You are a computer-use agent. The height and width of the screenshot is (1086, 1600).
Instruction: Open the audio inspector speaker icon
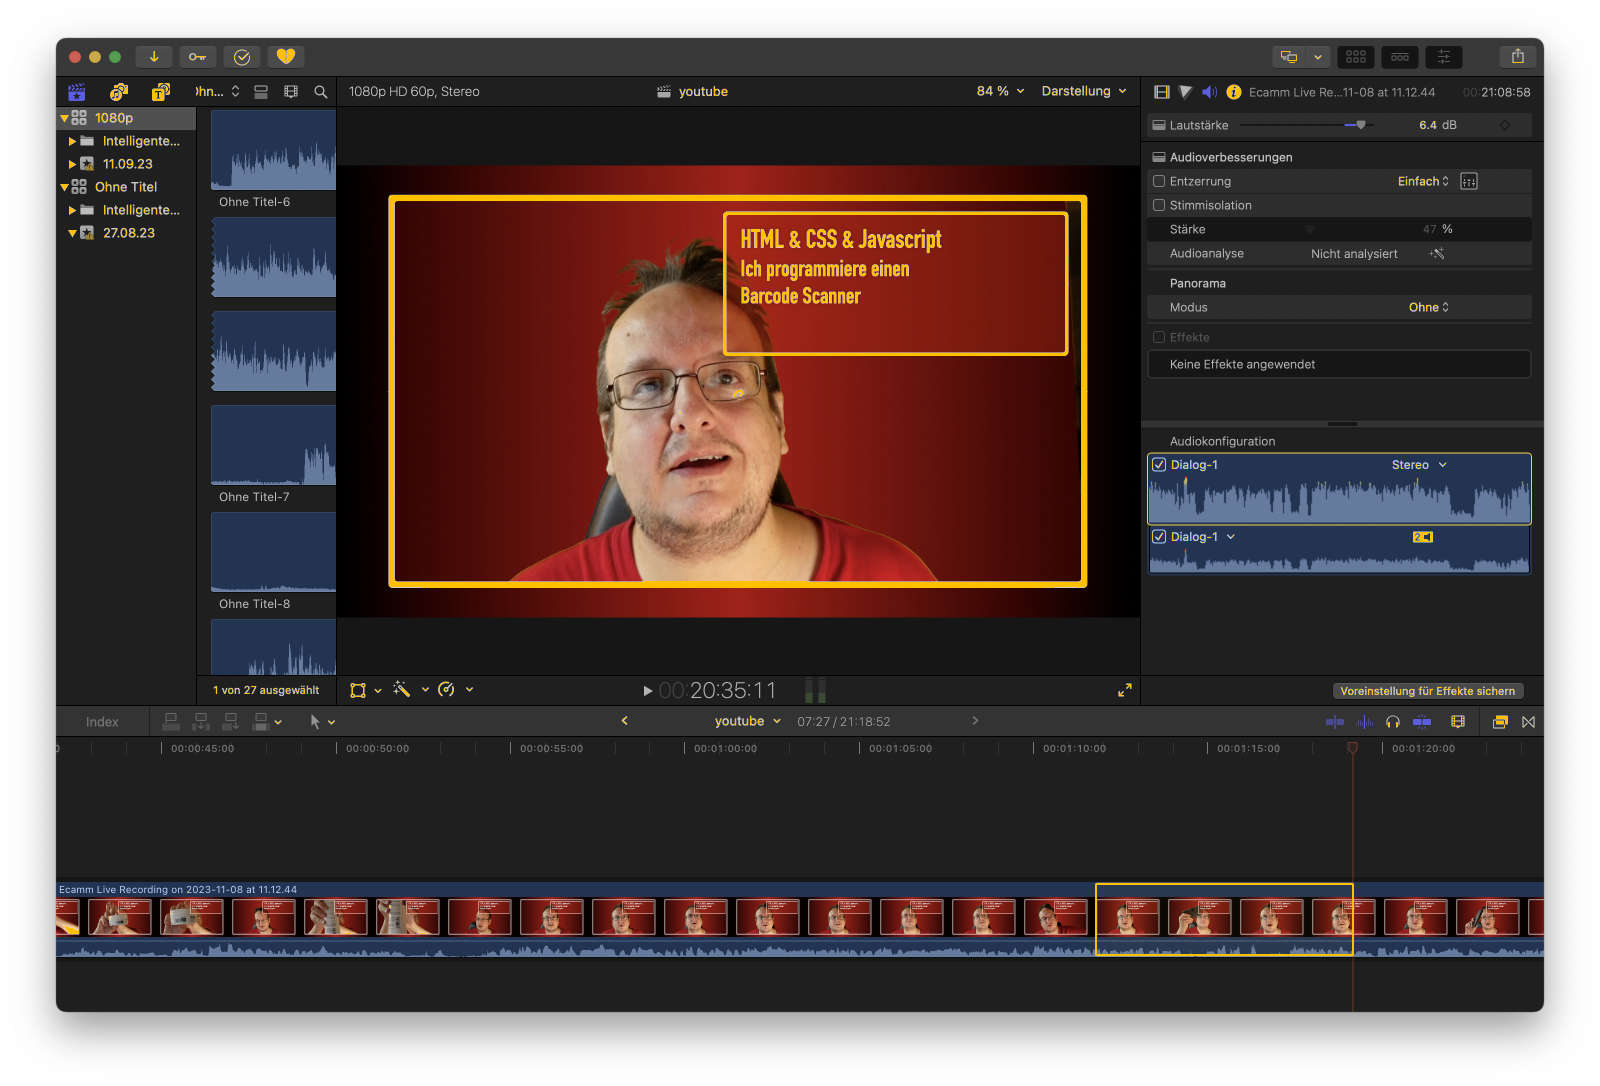click(x=1209, y=92)
